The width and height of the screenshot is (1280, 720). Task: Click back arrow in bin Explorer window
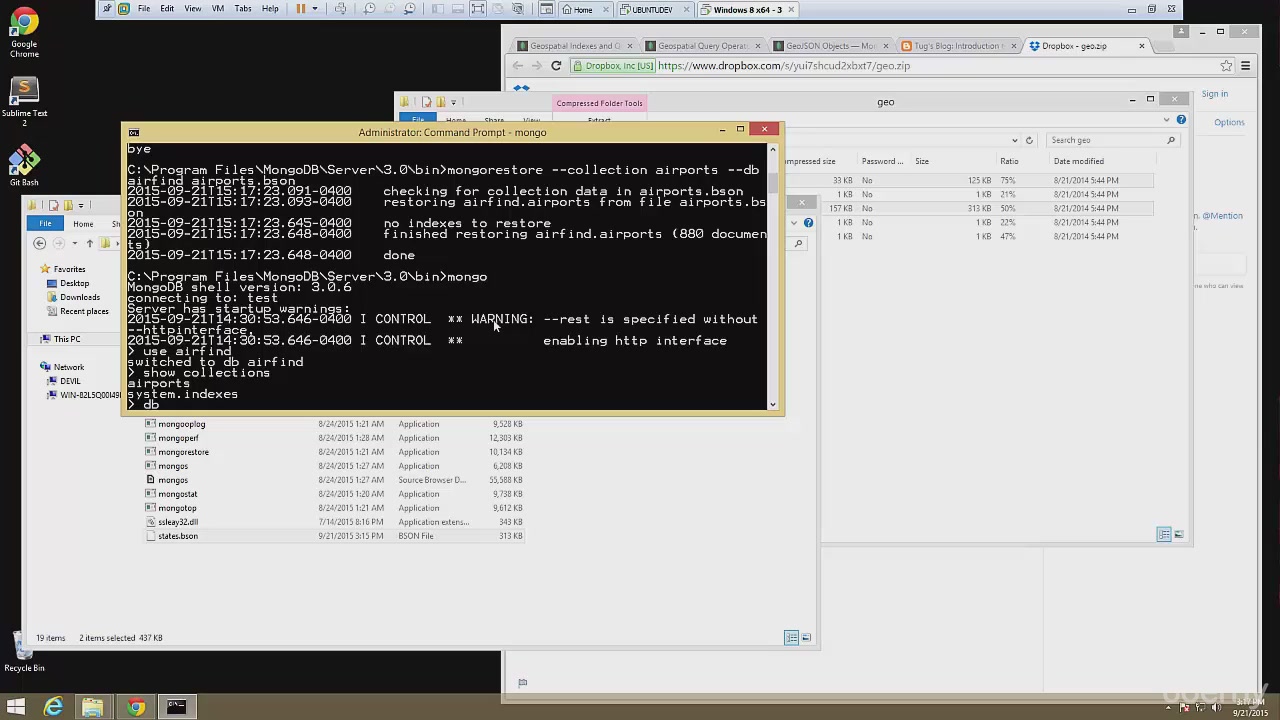[40, 243]
